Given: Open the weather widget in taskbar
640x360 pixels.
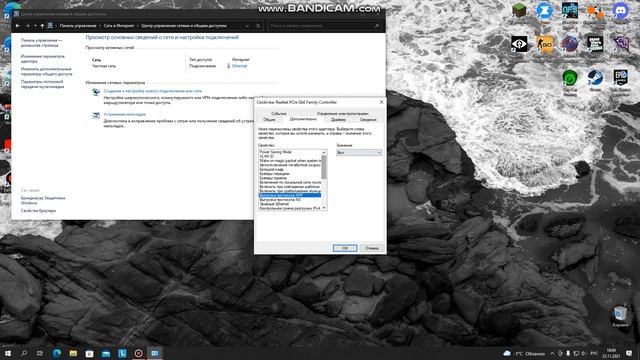Looking at the screenshot, I should [x=524, y=353].
